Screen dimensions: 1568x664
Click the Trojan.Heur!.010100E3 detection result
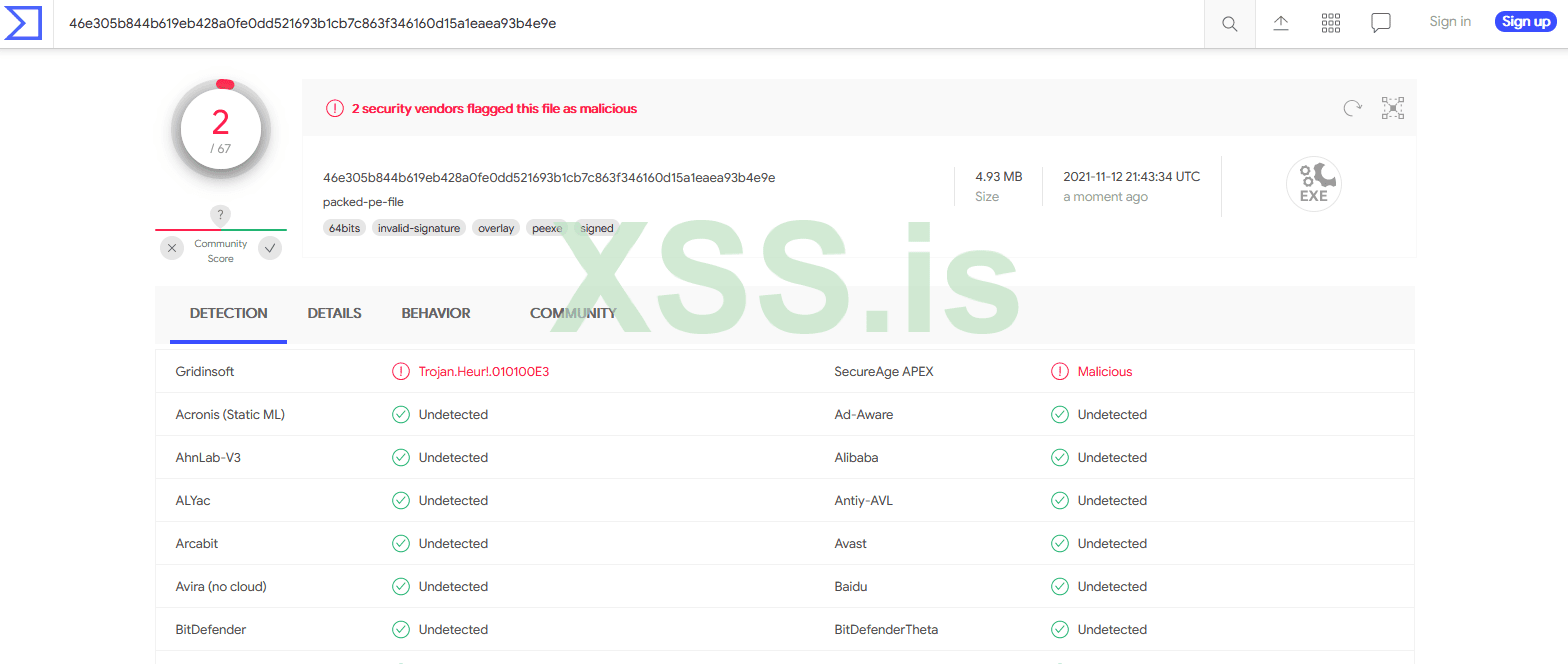(x=484, y=371)
